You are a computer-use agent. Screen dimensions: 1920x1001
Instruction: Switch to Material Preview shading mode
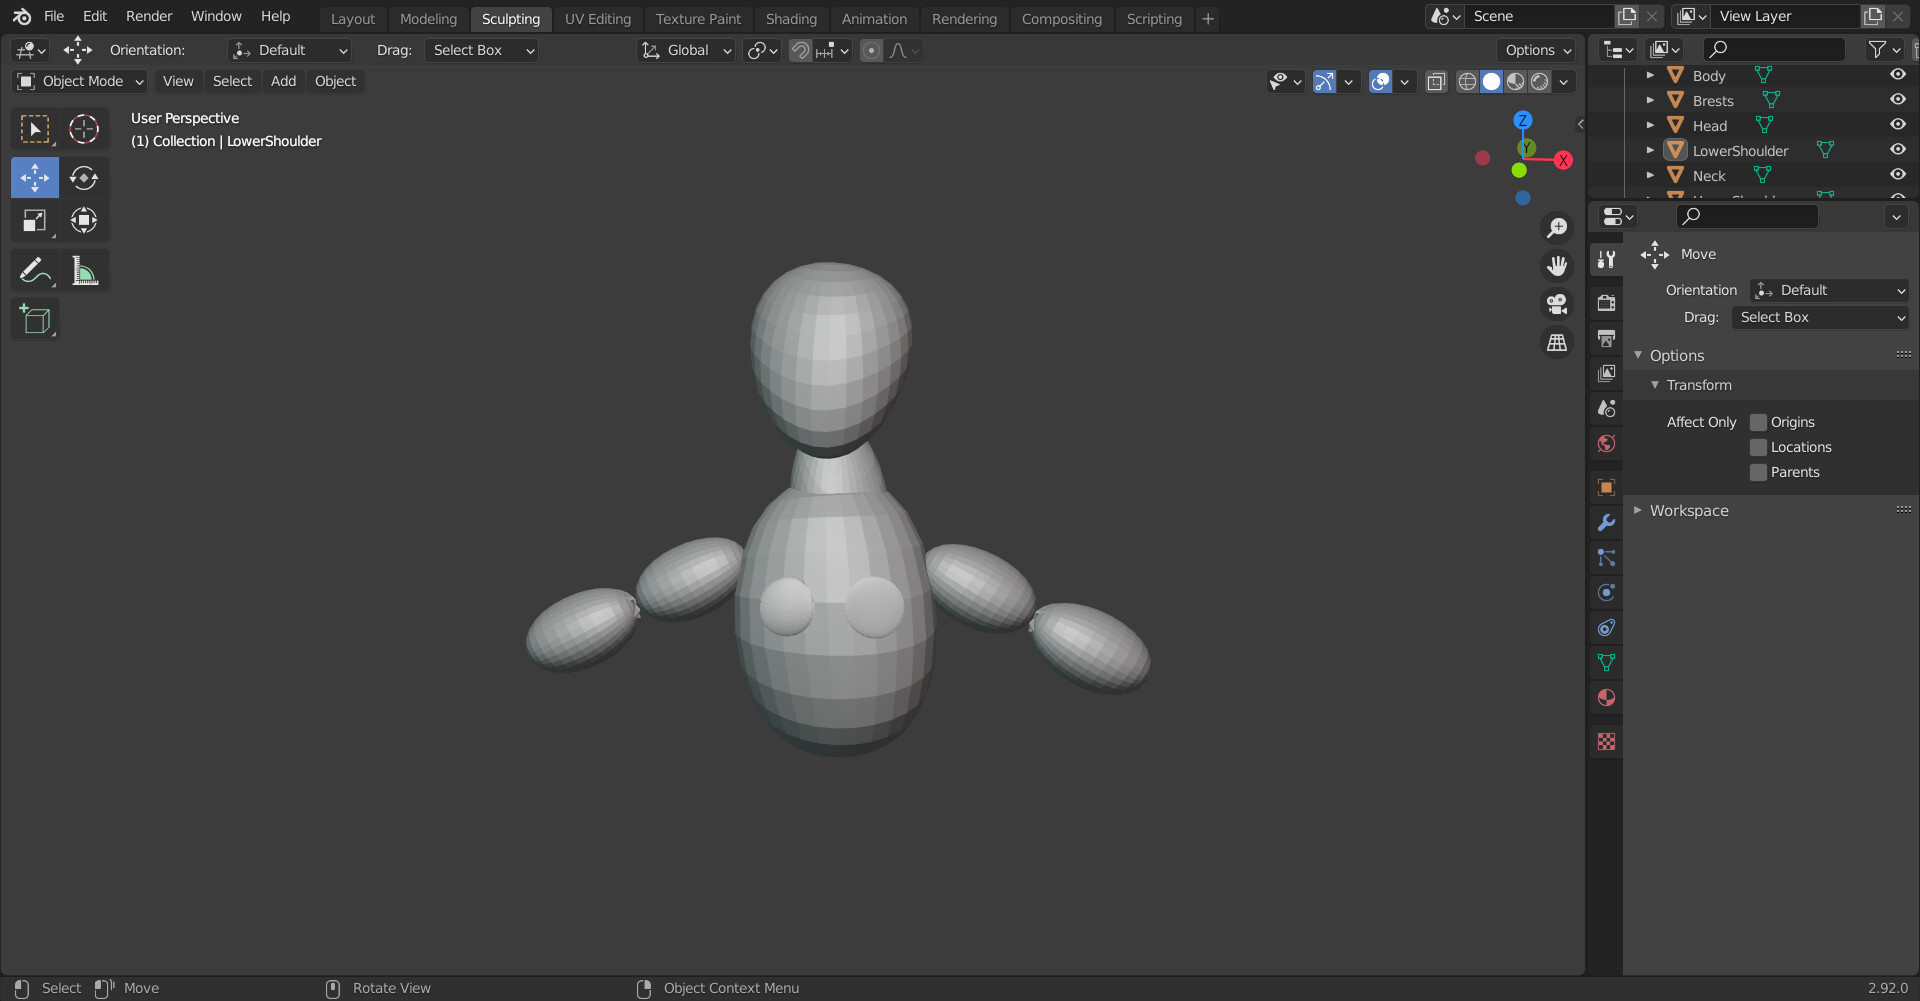pyautogui.click(x=1516, y=81)
